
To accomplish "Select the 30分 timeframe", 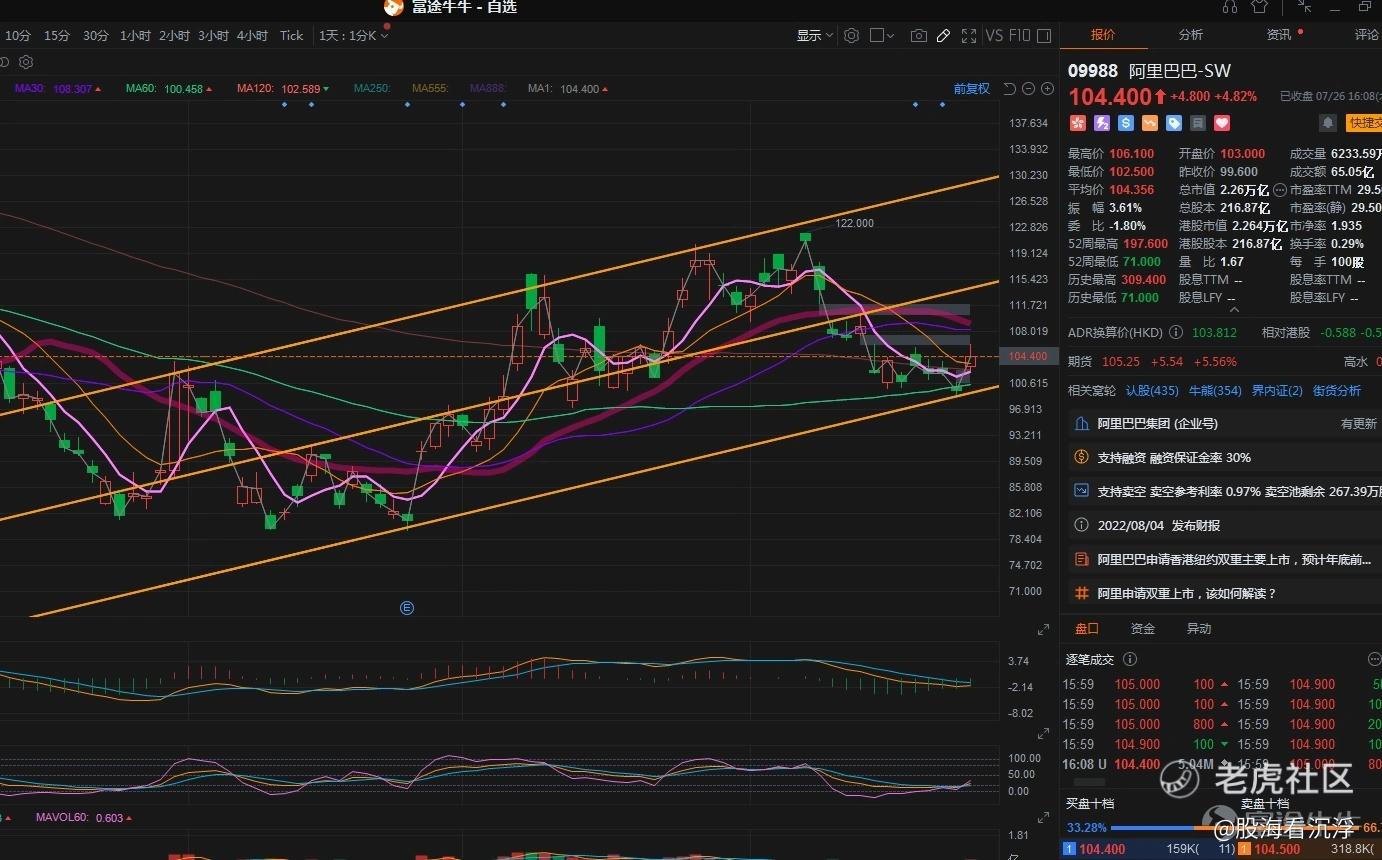I will 96,36.
